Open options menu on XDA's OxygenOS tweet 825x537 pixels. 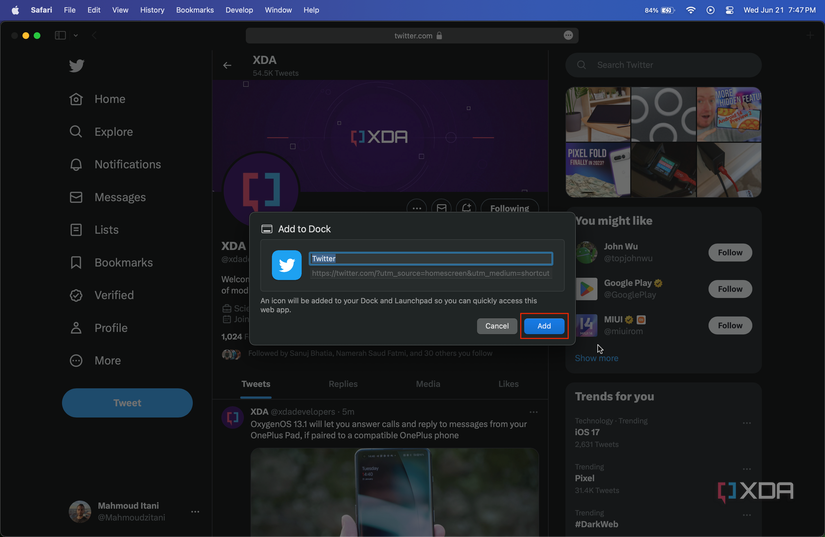[534, 412]
